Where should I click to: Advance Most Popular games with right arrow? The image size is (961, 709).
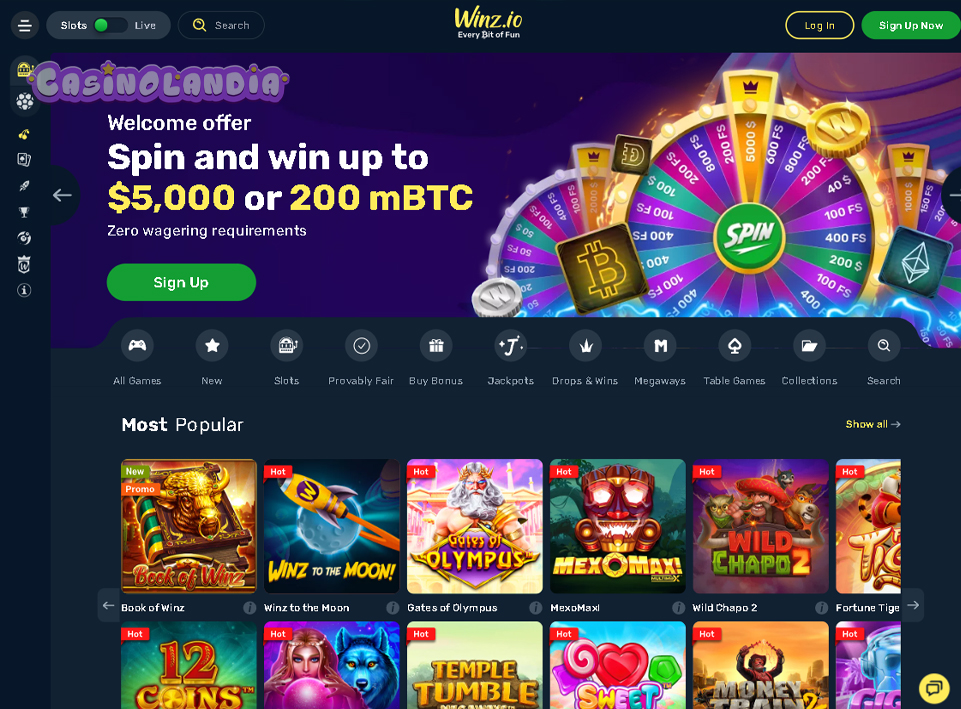913,605
